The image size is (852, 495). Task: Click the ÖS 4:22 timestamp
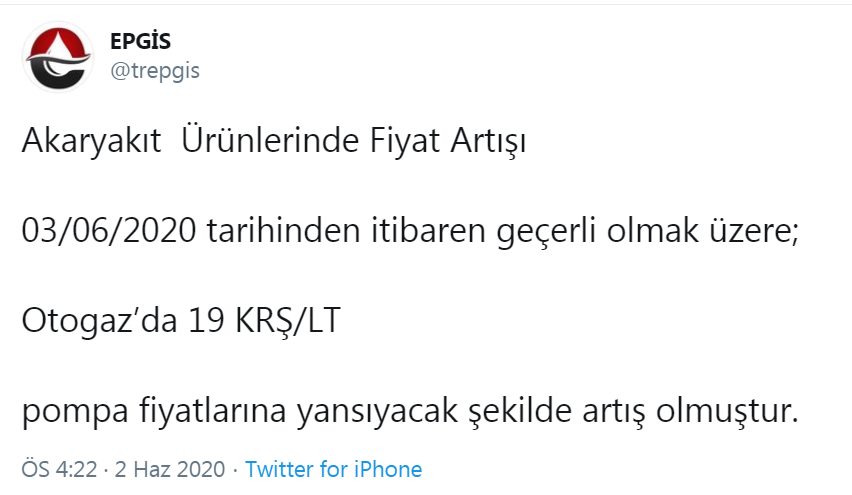click(x=59, y=469)
